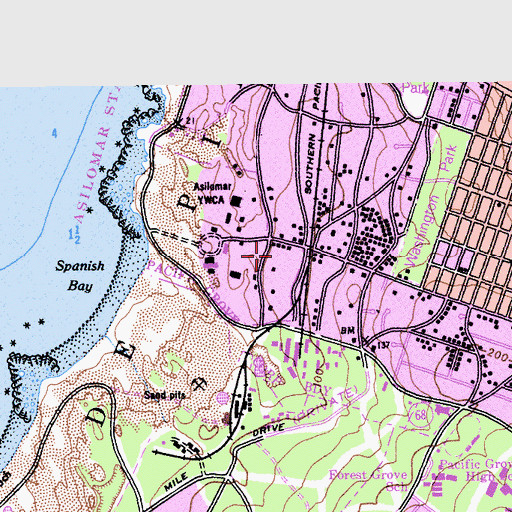The width and height of the screenshot is (512, 512).
Task: Click the '200' contour line label
Action: click(x=499, y=355)
